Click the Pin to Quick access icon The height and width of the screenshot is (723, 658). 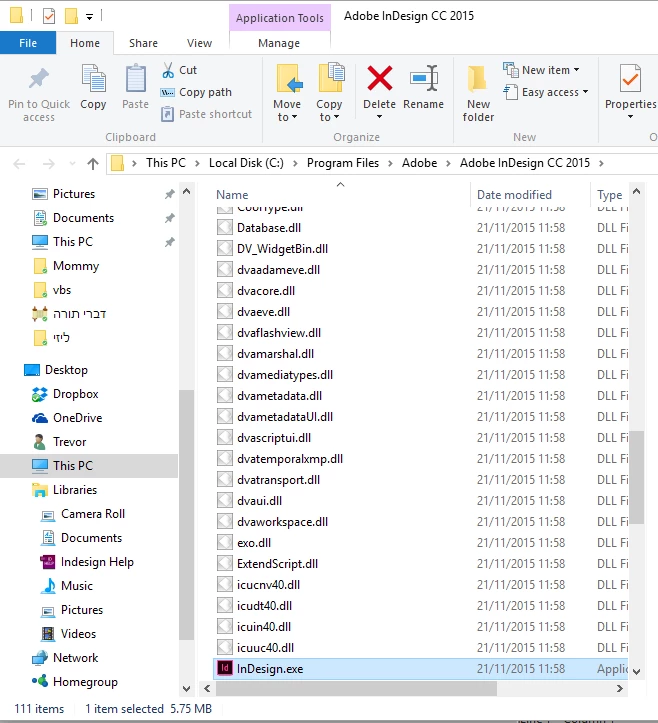point(38,78)
